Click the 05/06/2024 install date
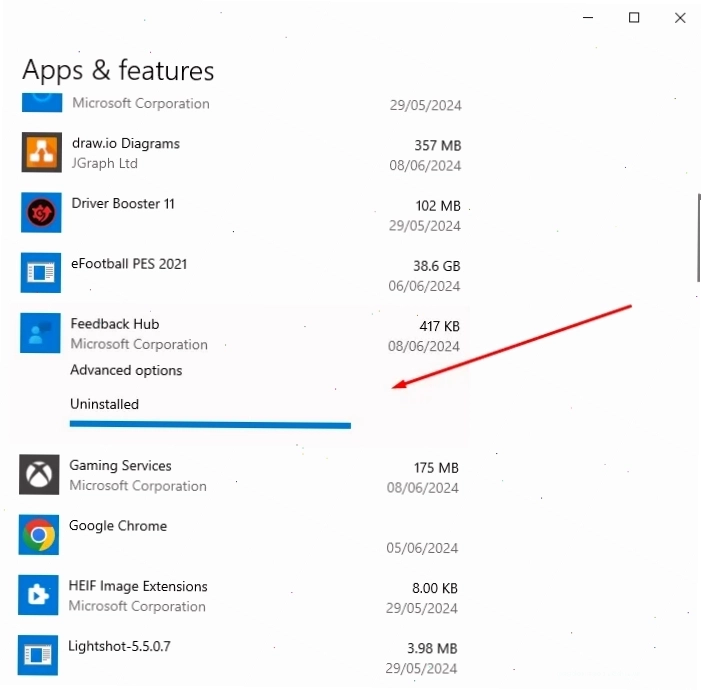 tap(422, 548)
